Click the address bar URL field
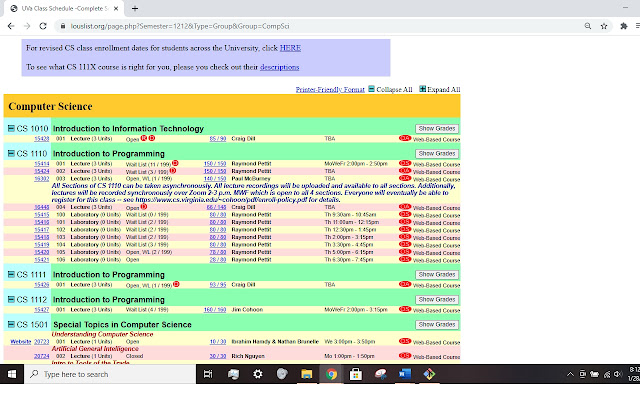Viewport: 640px width, 400px height. (318, 26)
